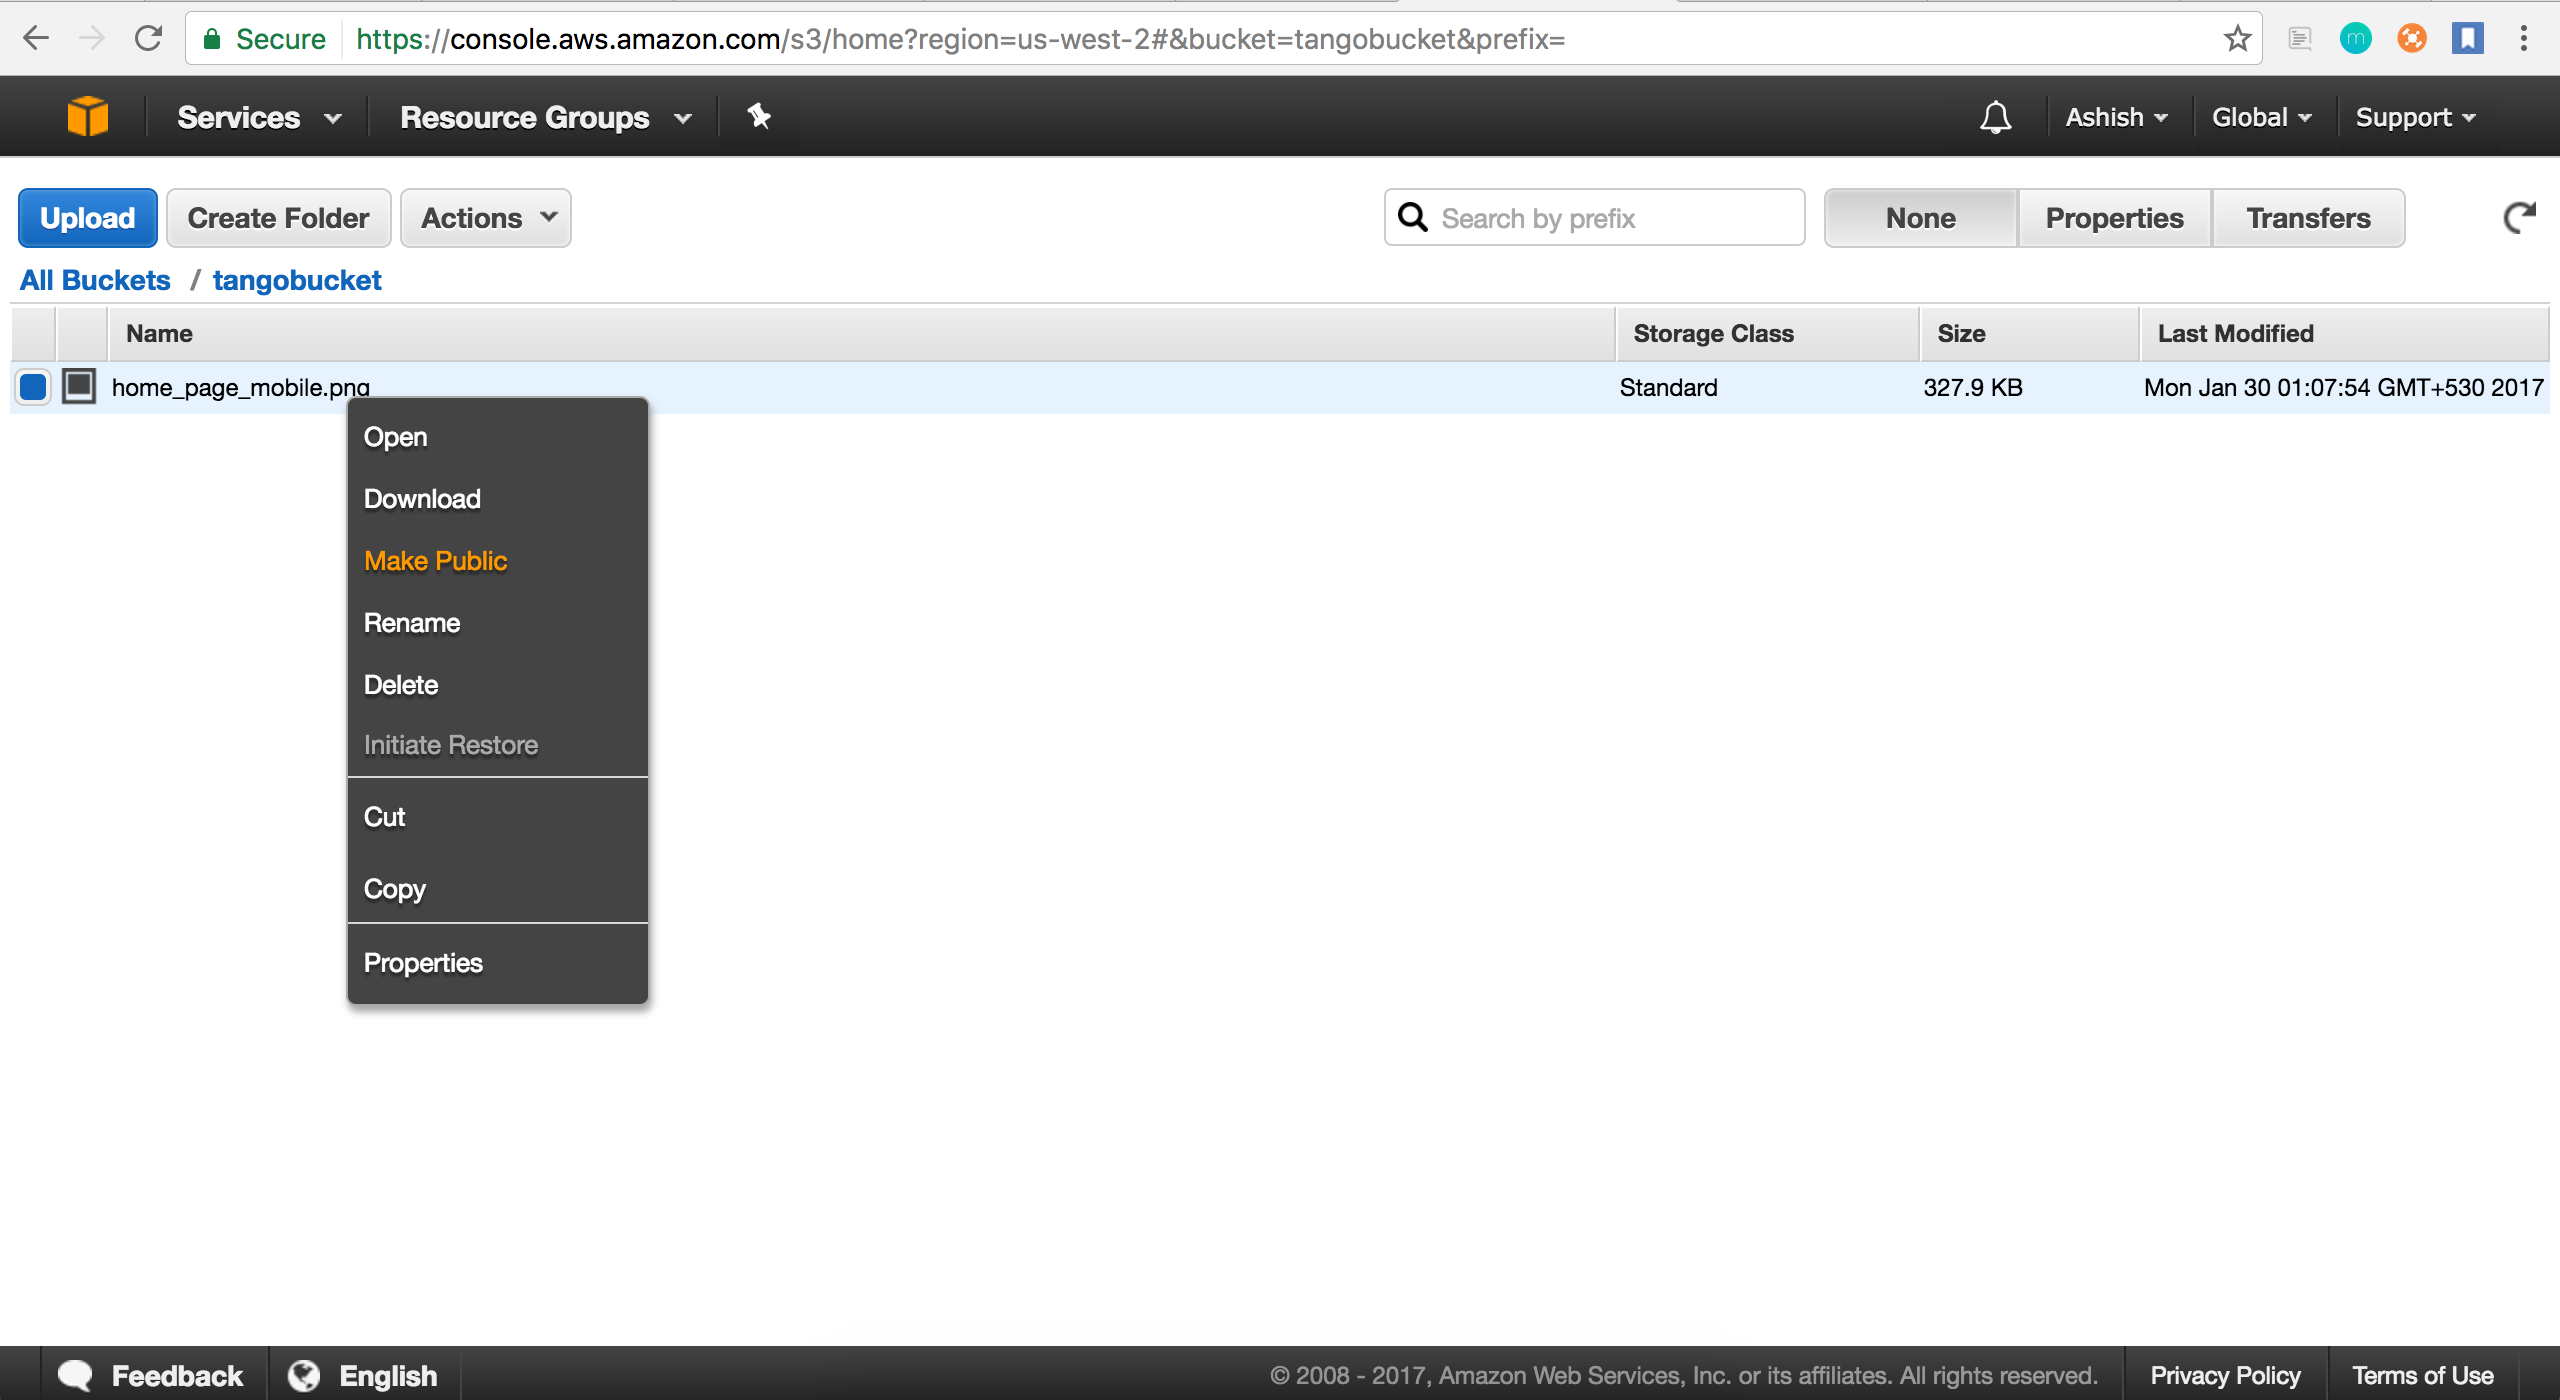
Task: Click the image file type icon
Action: click(x=79, y=386)
